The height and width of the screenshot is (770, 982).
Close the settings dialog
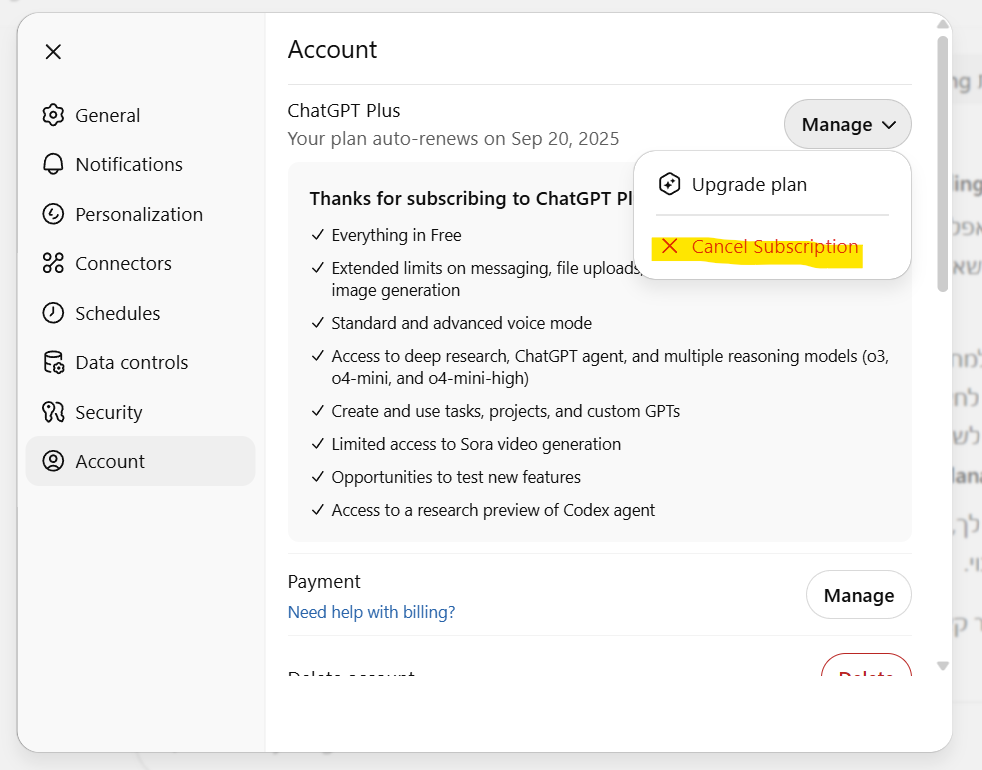[53, 52]
